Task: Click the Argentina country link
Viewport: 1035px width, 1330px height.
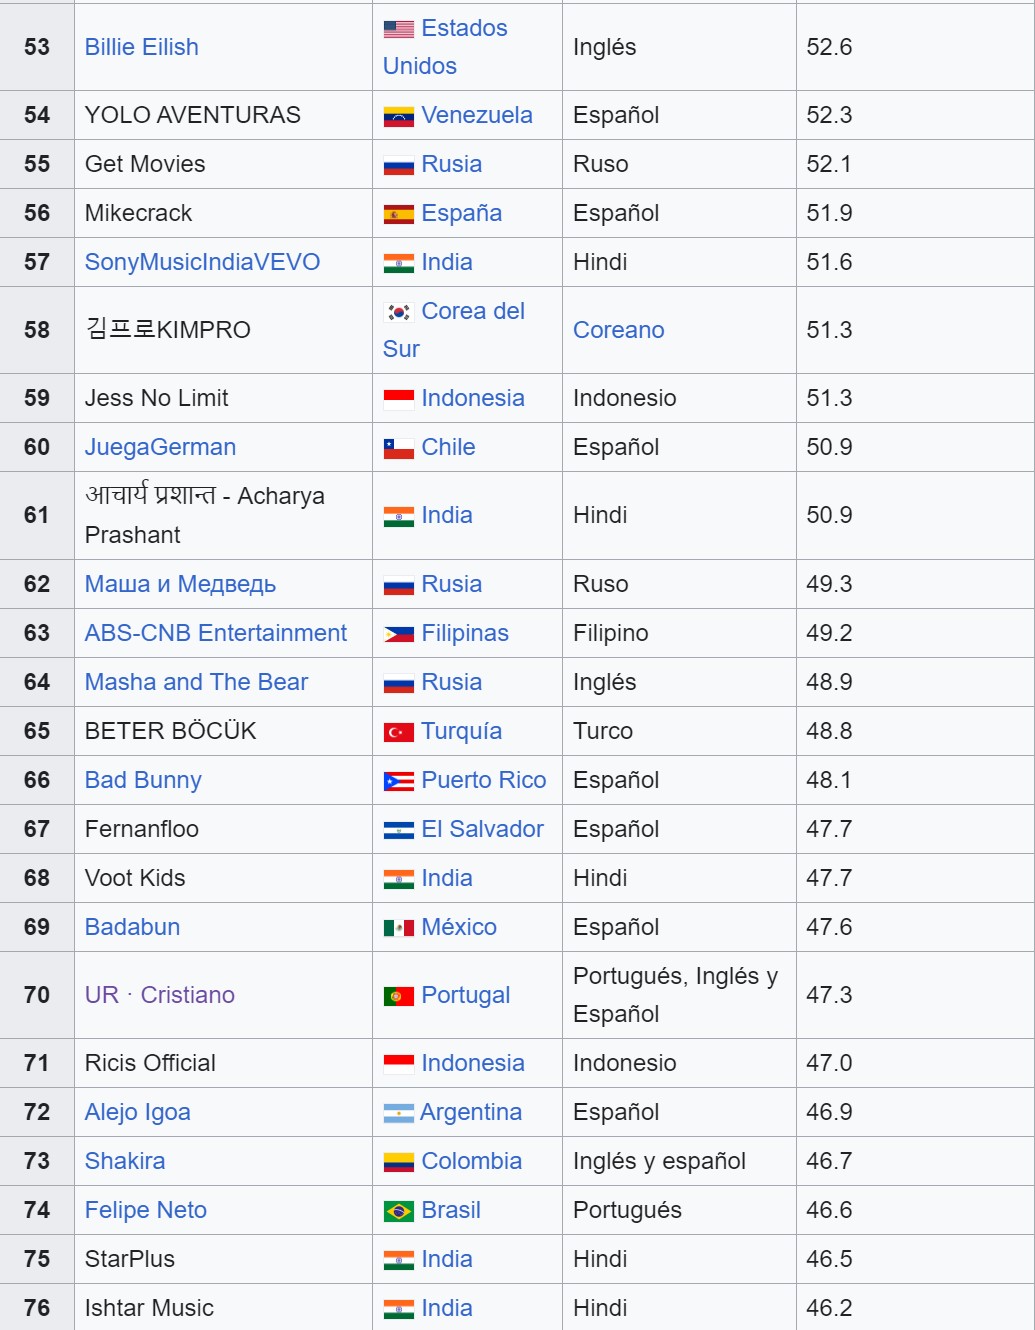Action: (470, 1112)
